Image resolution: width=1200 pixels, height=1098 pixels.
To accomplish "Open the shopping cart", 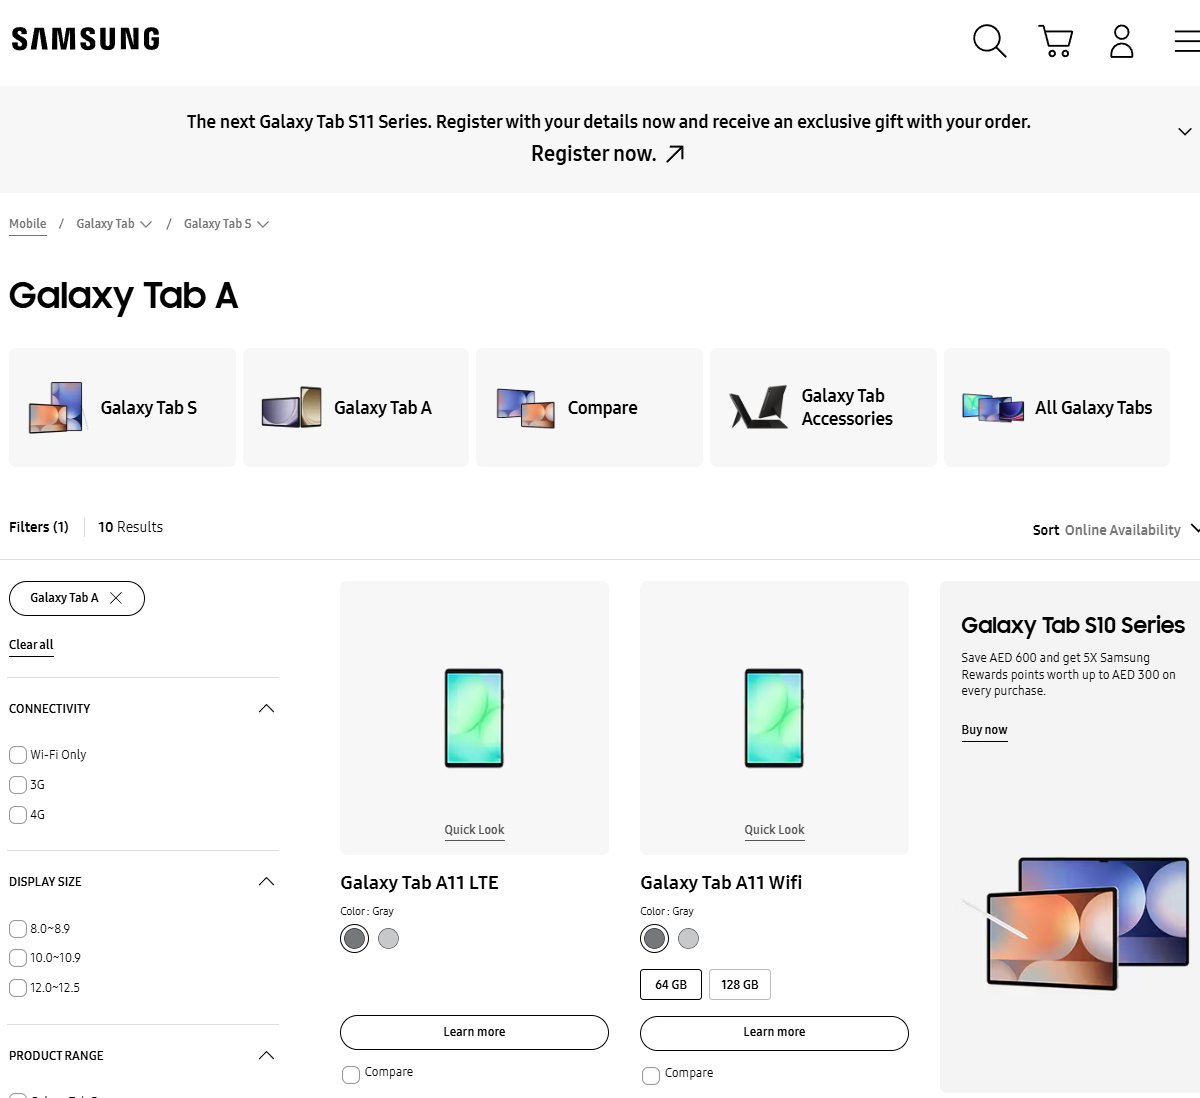I will tap(1056, 41).
